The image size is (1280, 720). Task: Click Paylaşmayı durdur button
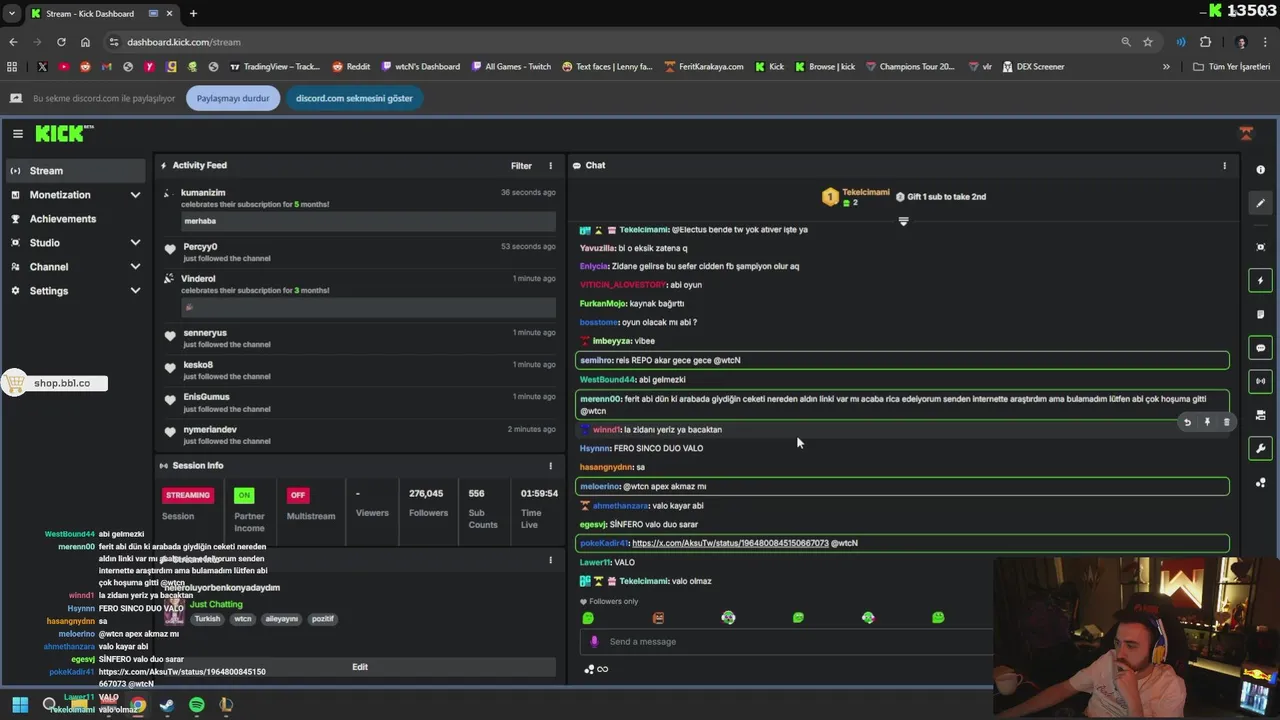tap(233, 98)
